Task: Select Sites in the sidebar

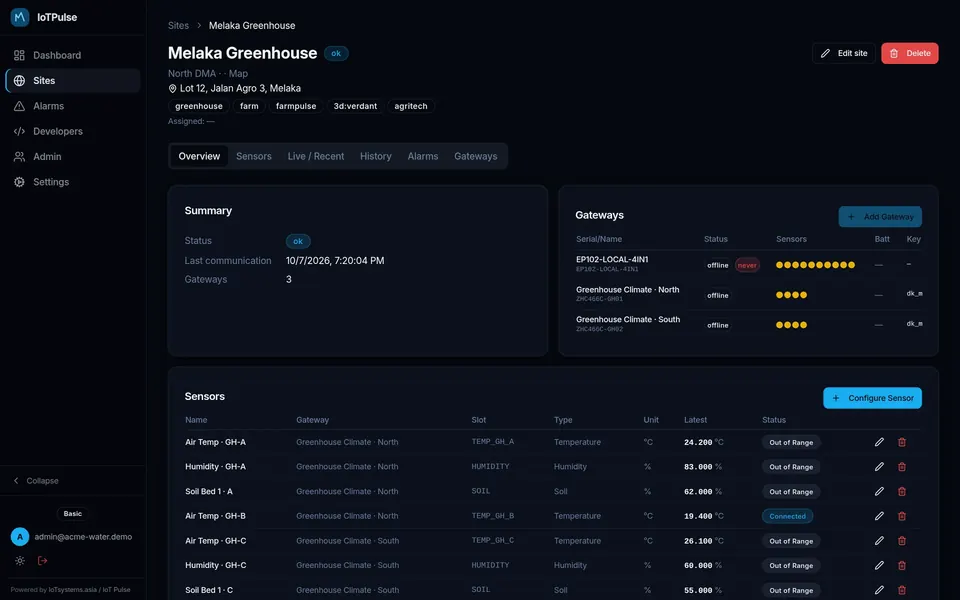Action: coord(72,80)
